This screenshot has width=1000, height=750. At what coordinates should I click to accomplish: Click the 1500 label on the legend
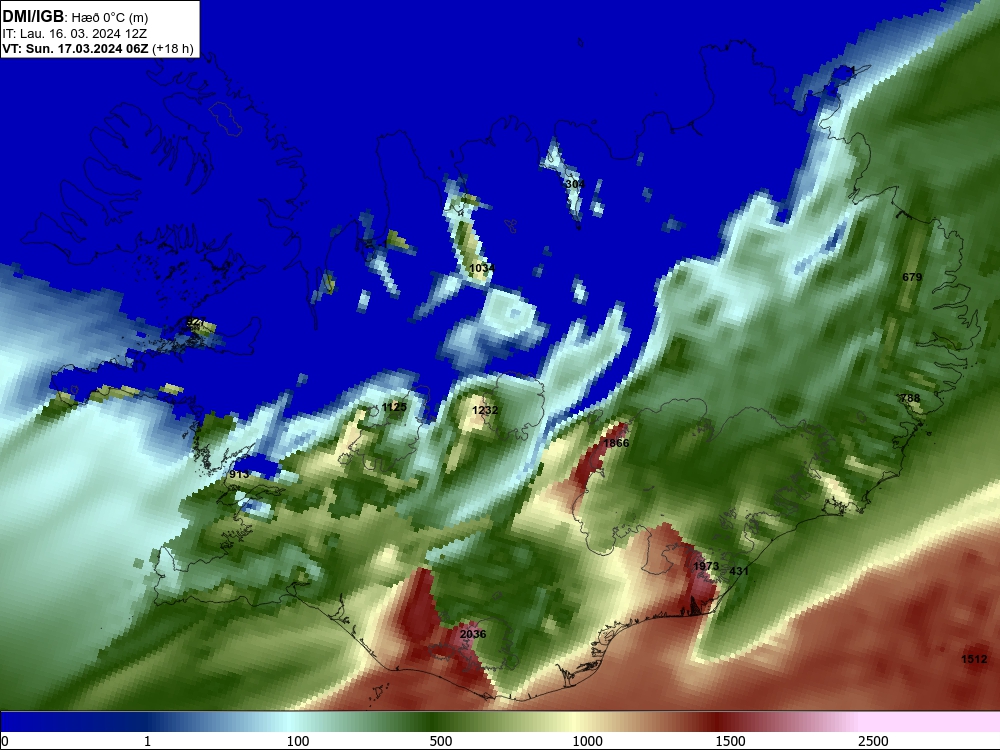(730, 741)
